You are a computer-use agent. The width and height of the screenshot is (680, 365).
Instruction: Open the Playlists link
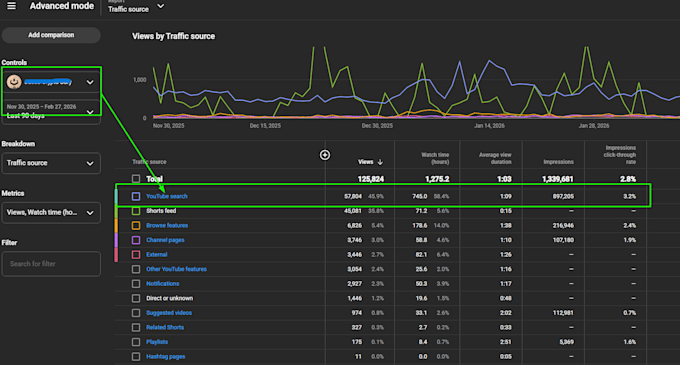tap(157, 342)
